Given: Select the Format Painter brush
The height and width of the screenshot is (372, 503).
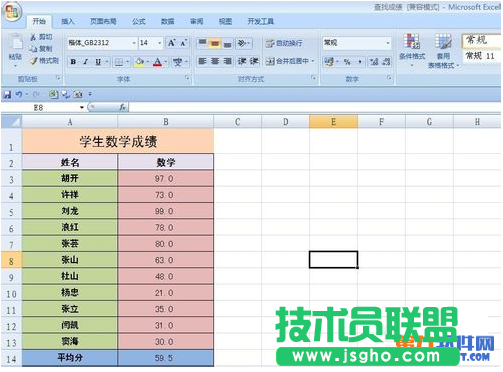Looking at the screenshot, I should (x=33, y=61).
